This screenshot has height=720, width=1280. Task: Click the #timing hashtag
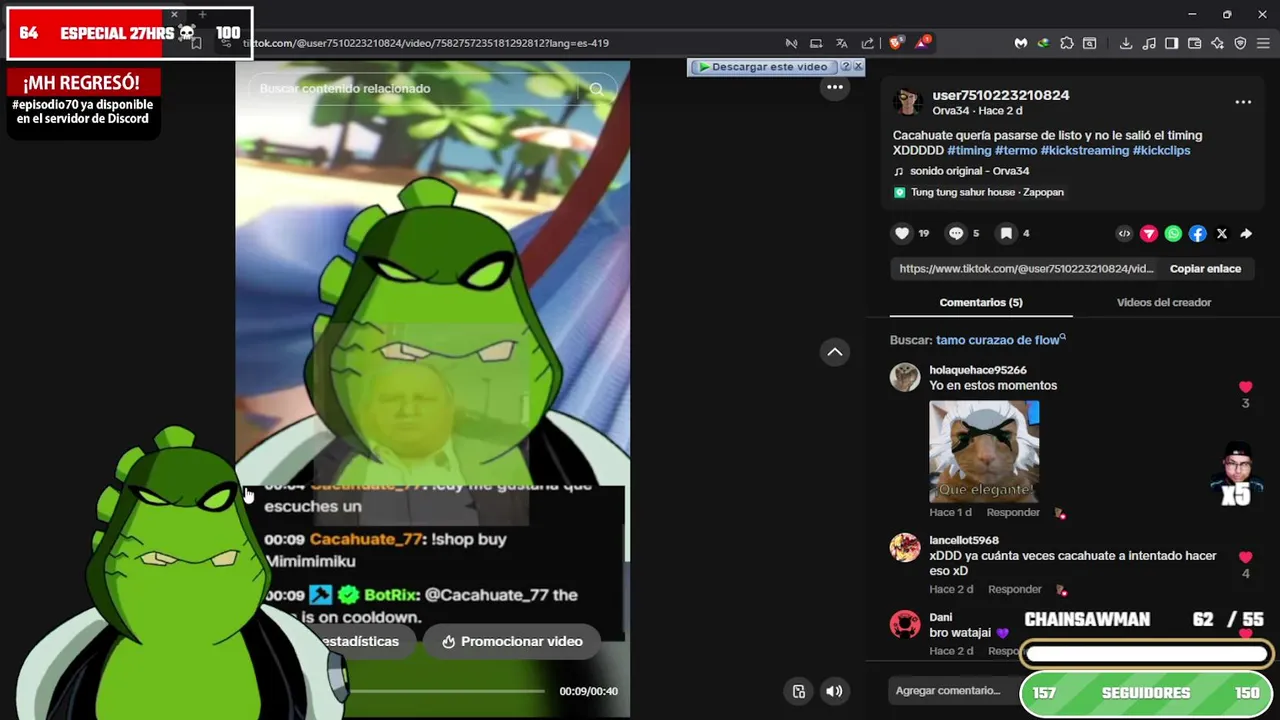[x=969, y=150]
